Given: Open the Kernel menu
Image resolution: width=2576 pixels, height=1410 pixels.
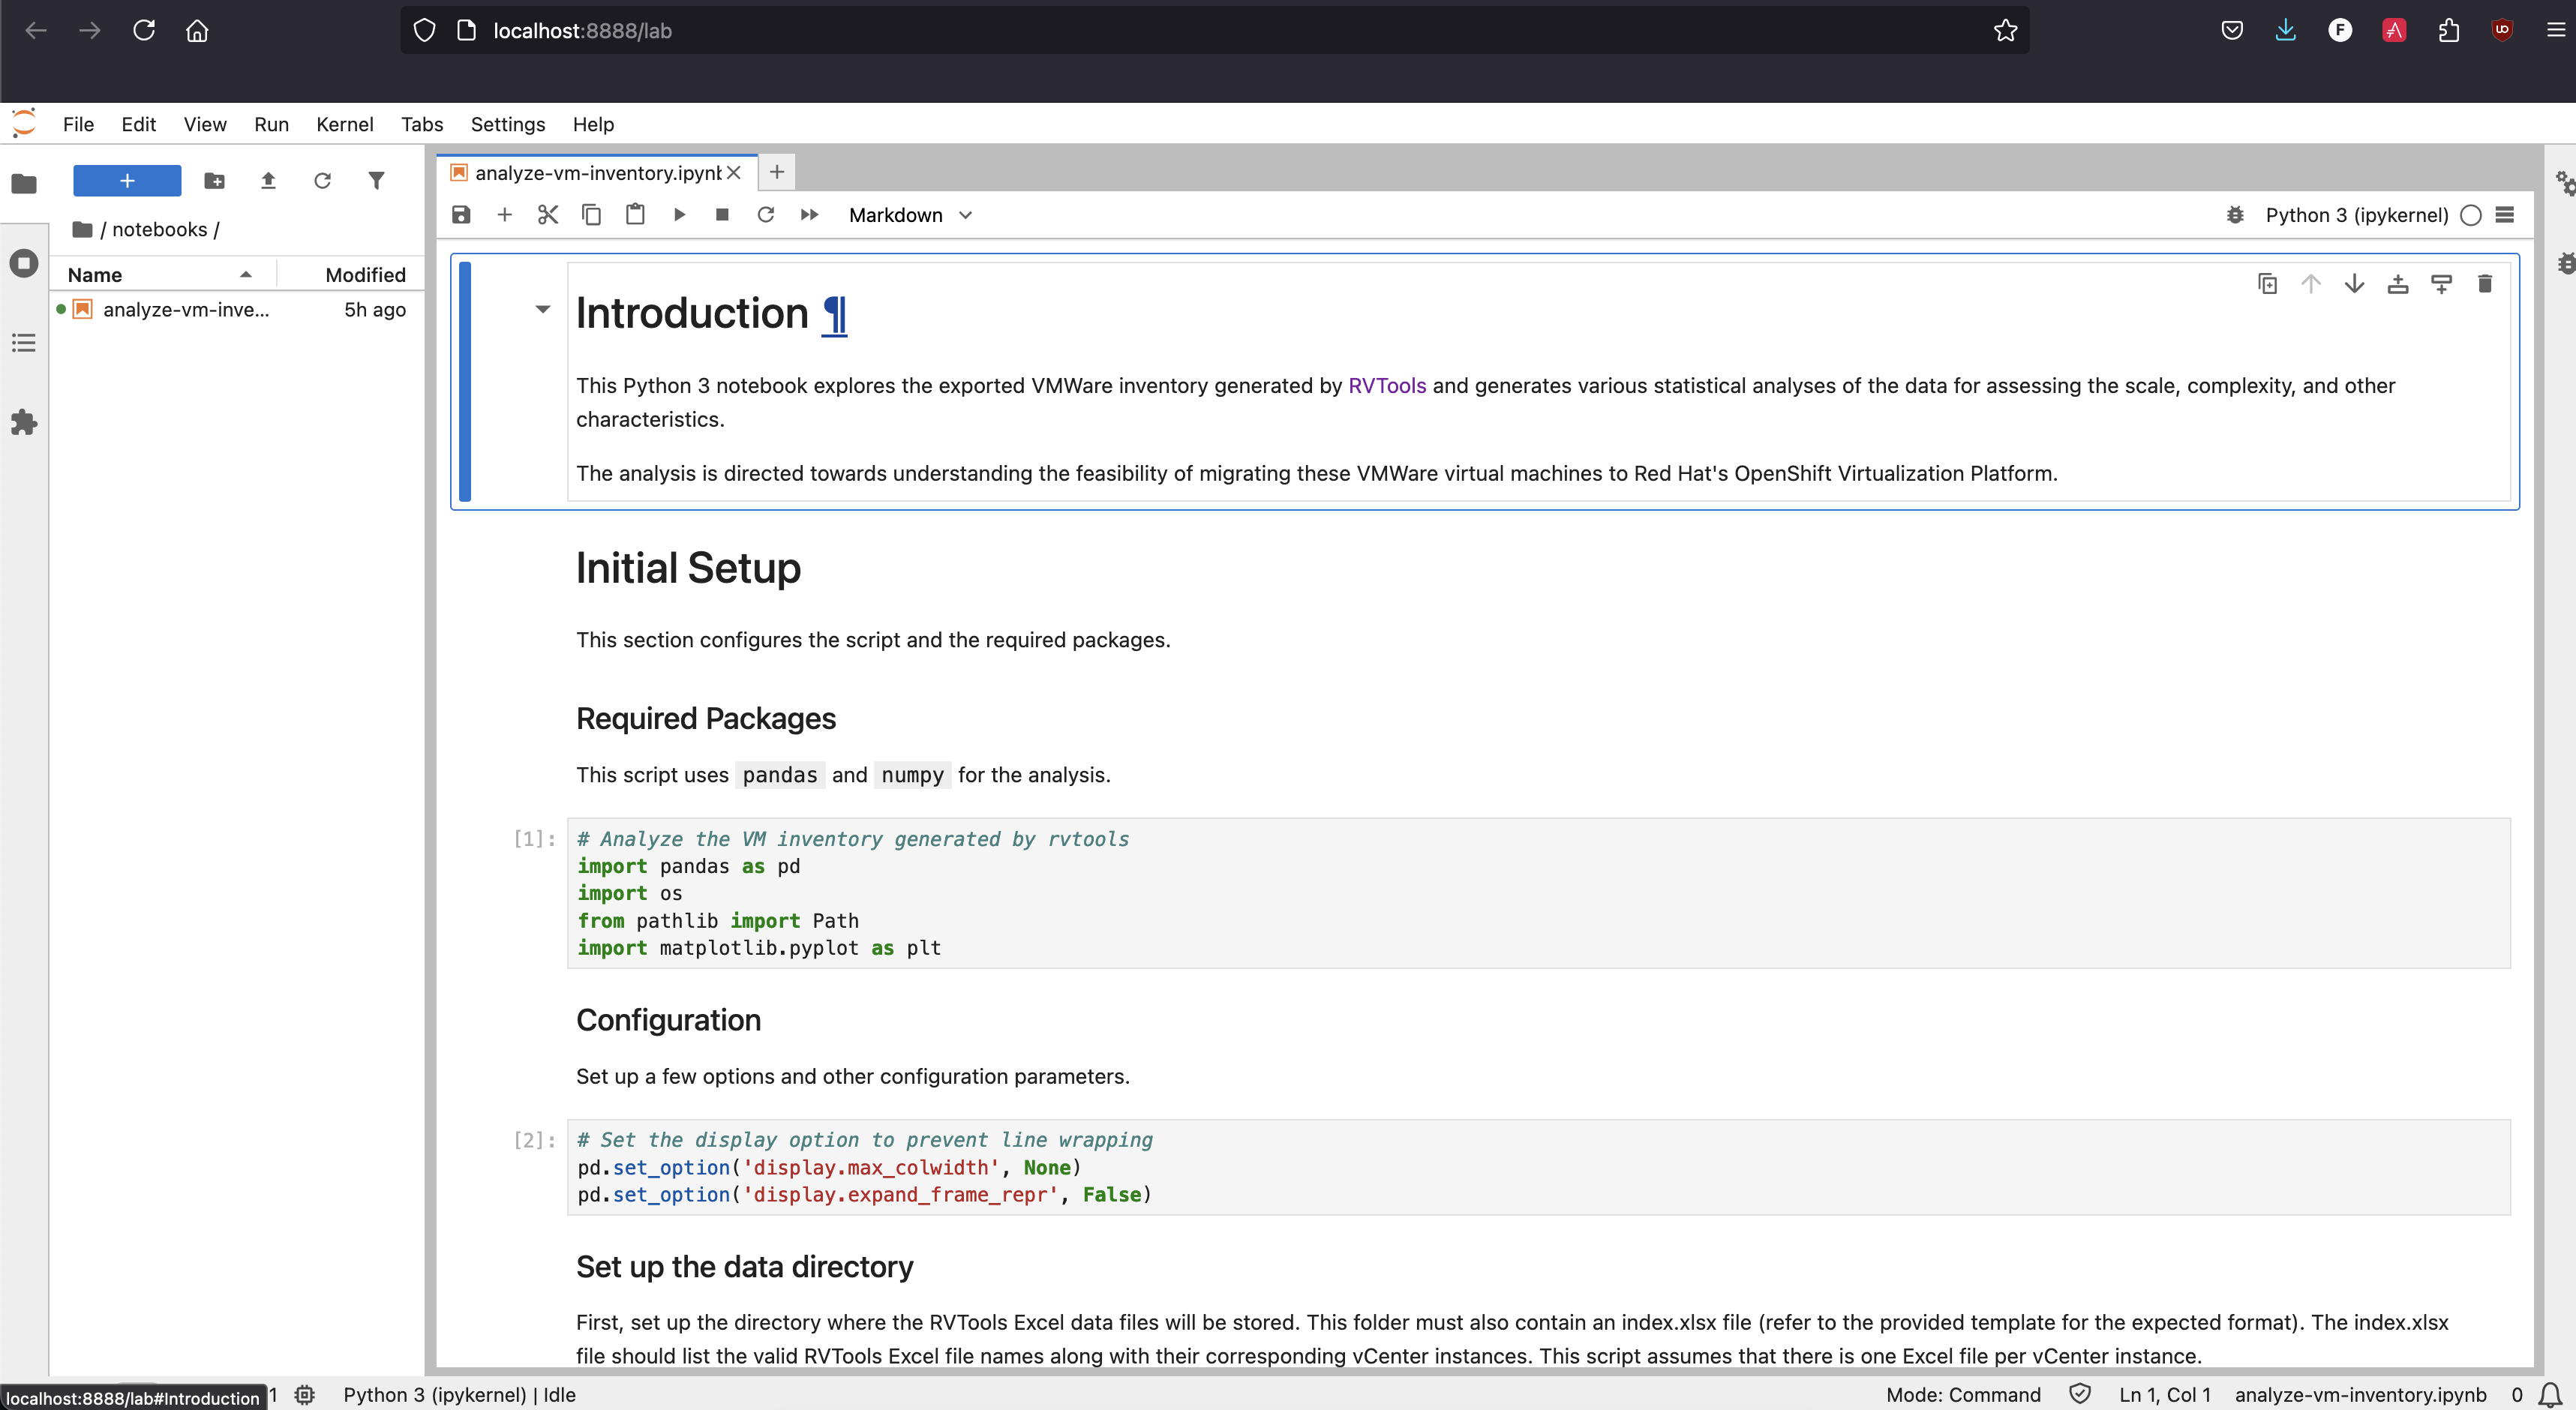Looking at the screenshot, I should tap(344, 124).
